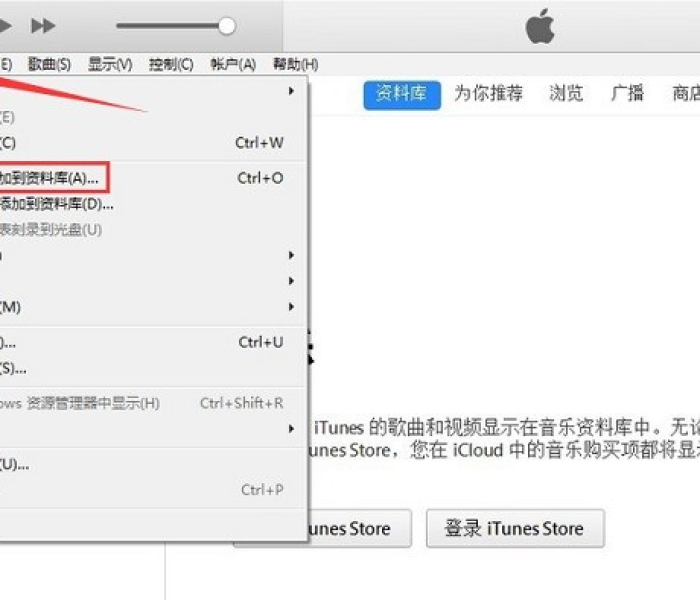Open the 帐户(A) menu

point(233,64)
